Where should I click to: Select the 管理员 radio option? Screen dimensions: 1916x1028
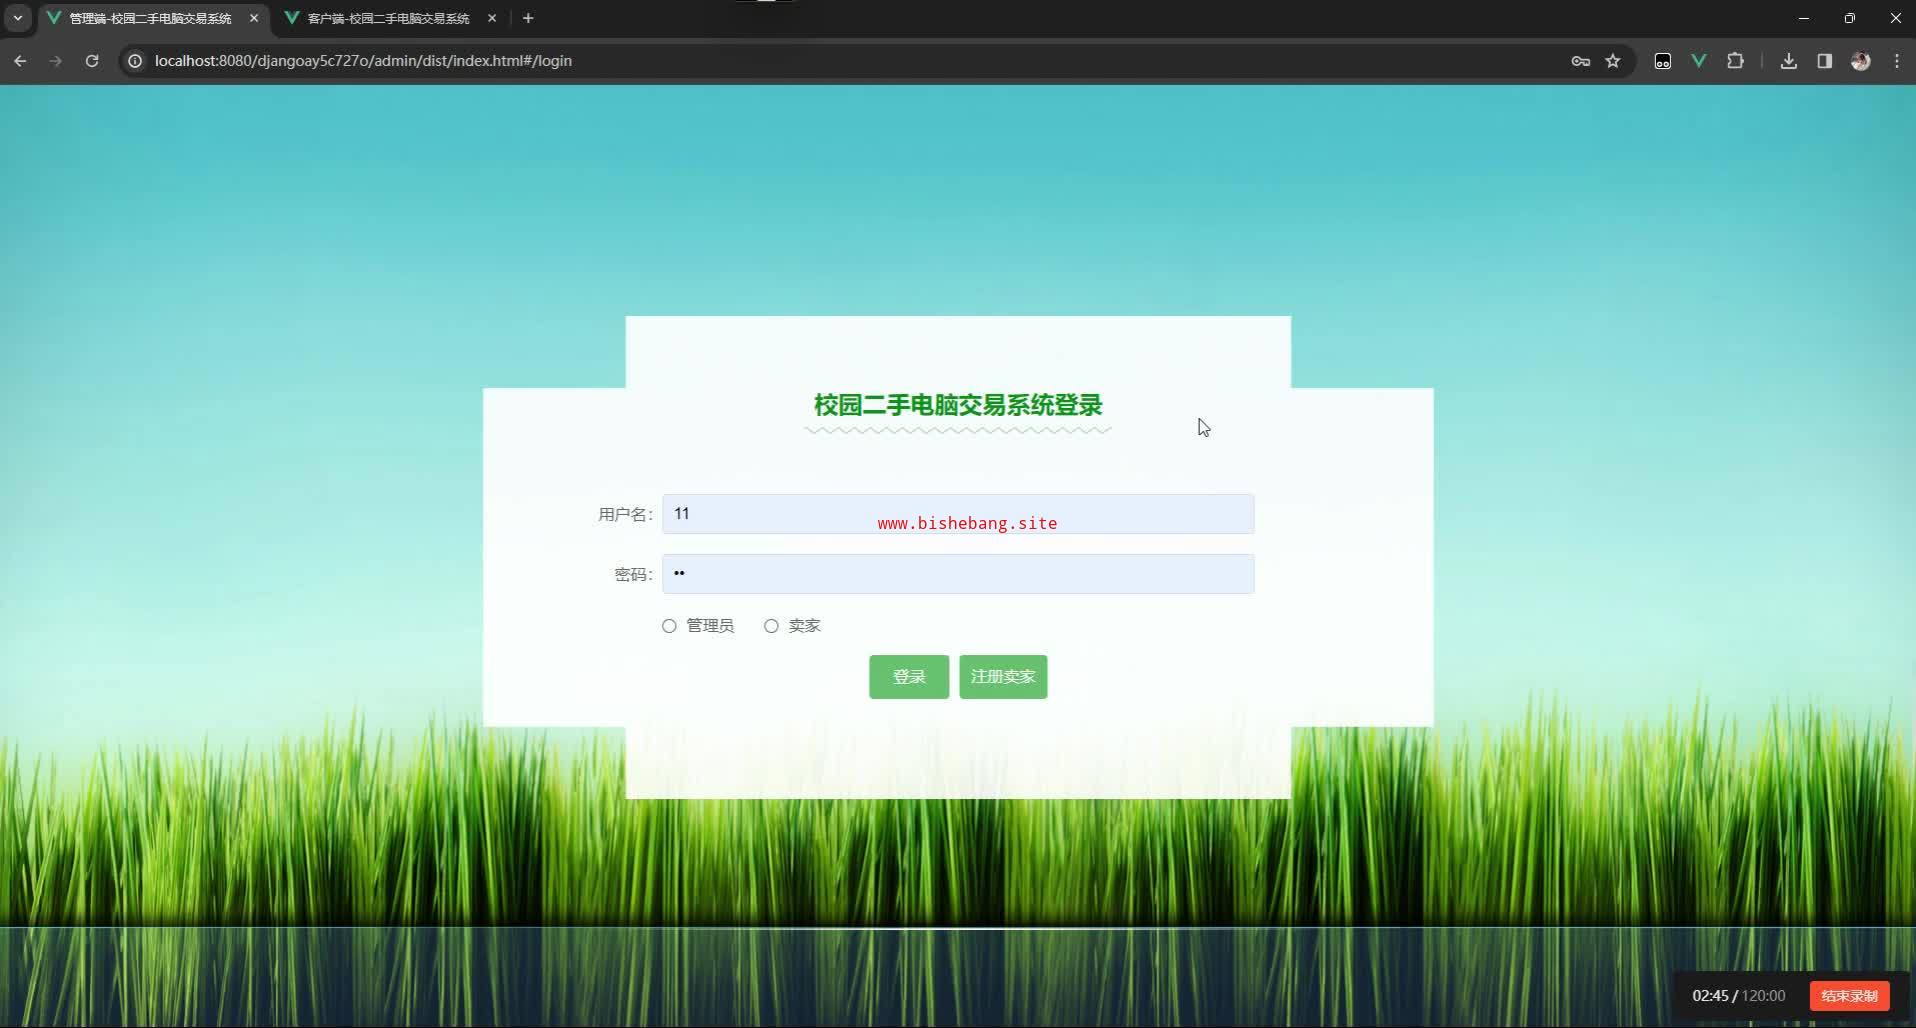tap(669, 626)
